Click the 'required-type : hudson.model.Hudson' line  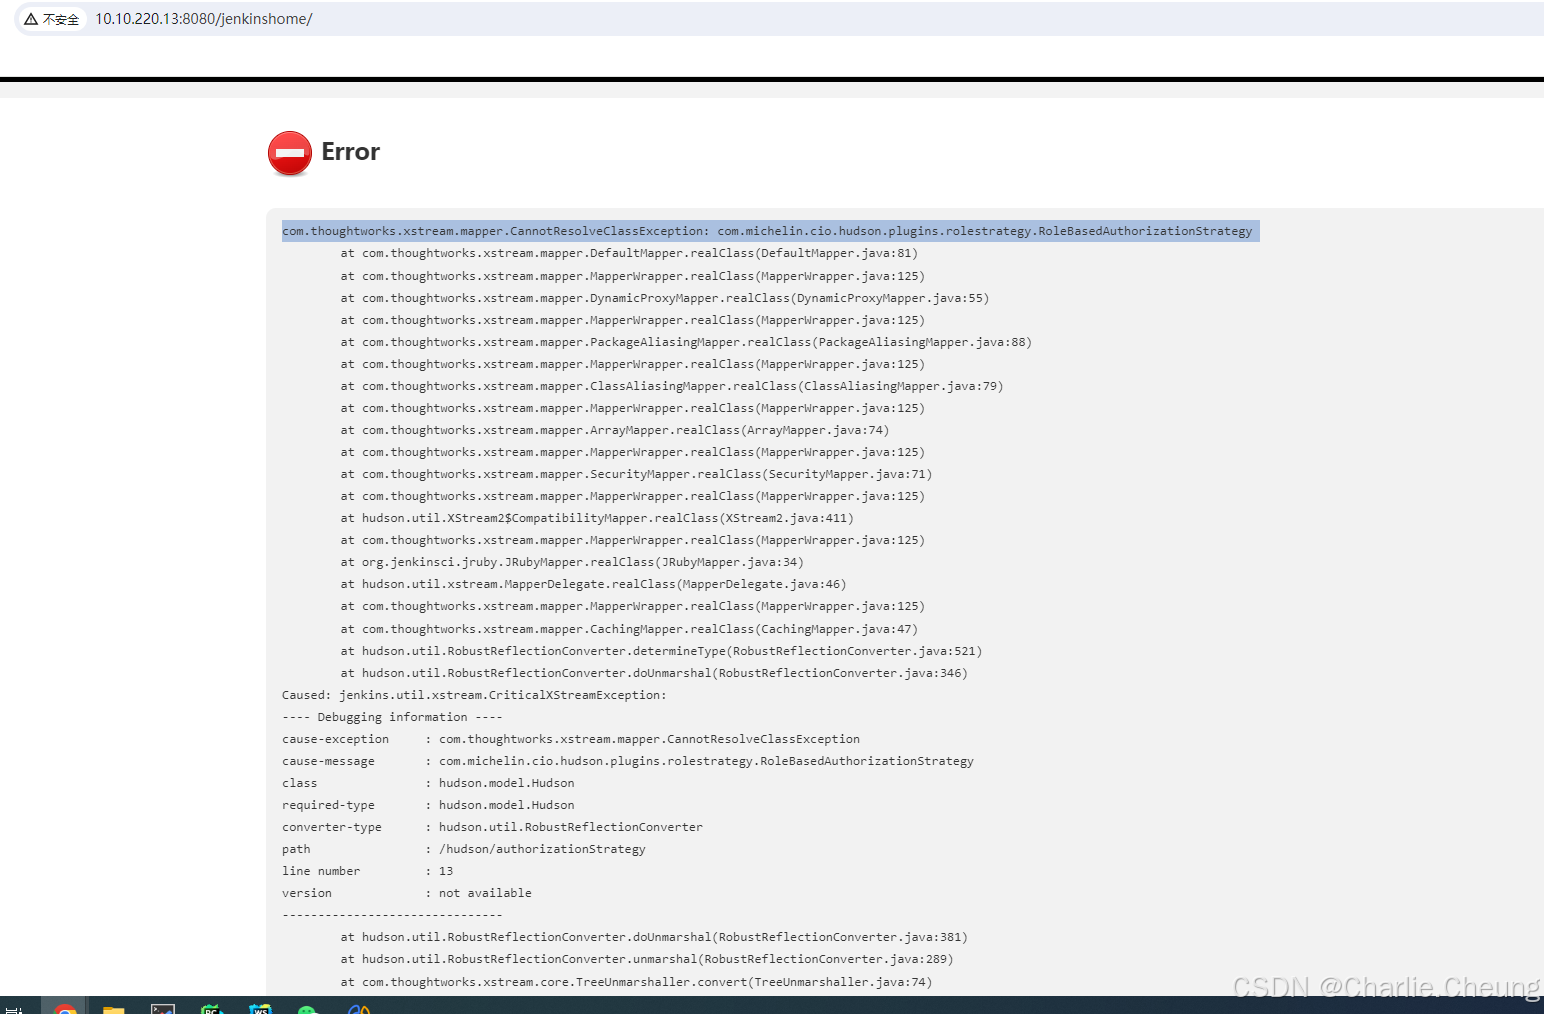click(428, 805)
